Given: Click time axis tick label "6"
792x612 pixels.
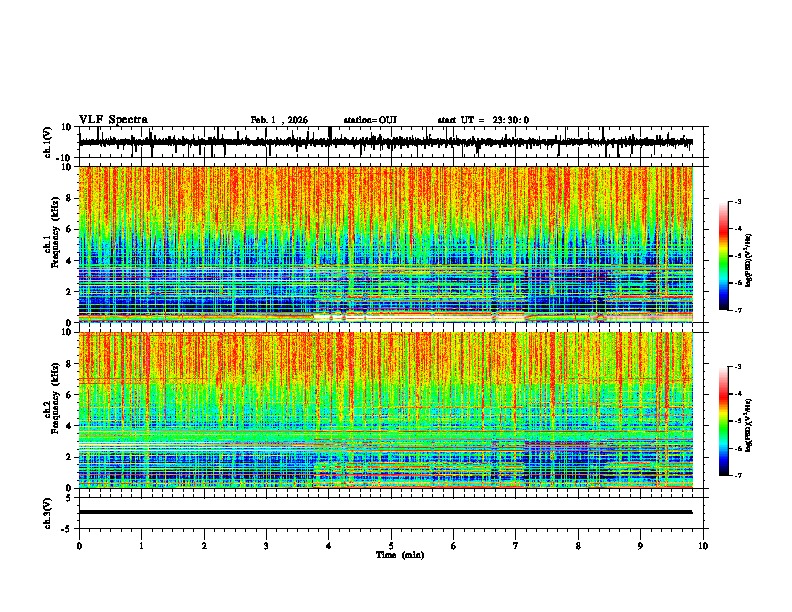Looking at the screenshot, I should point(454,546).
